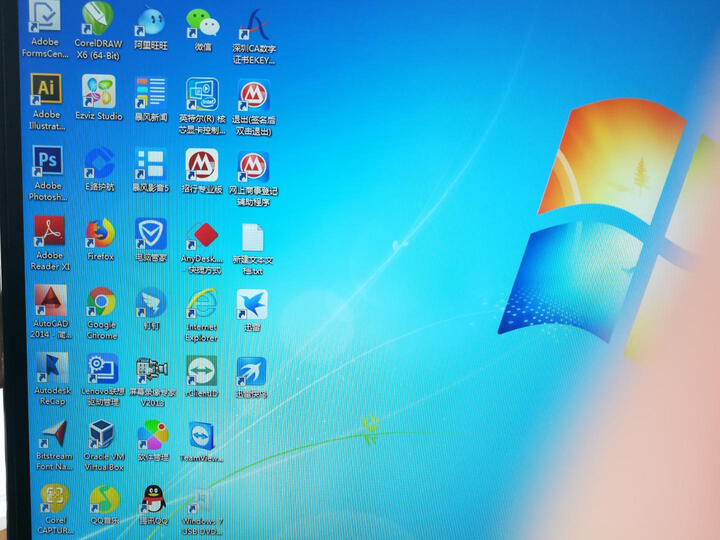Open the Adobe FormsCentral desktop shortcut
This screenshot has height=540, width=720.
45,17
